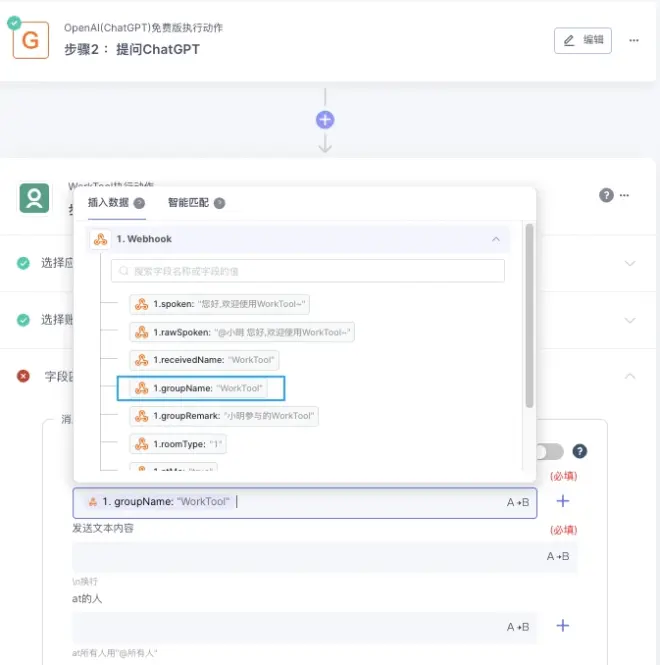Click A→B in the at的人 field

pos(518,627)
